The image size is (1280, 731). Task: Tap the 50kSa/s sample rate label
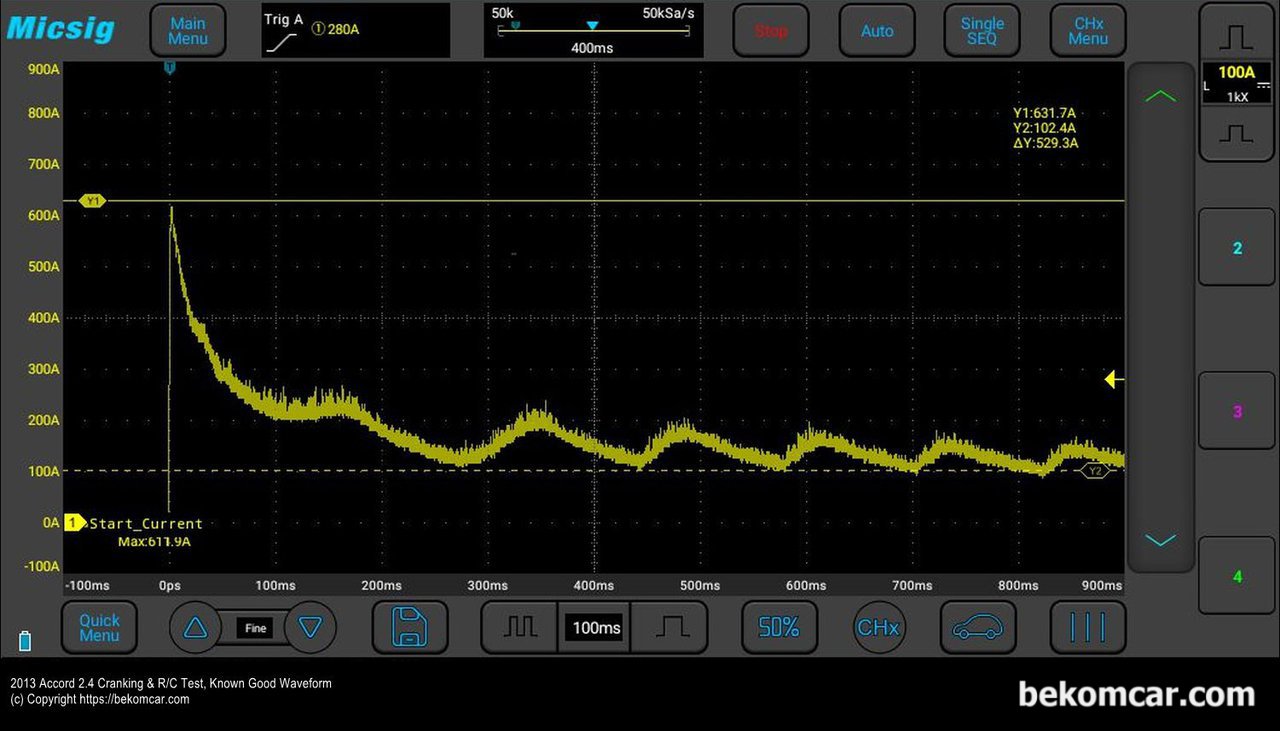[x=668, y=13]
